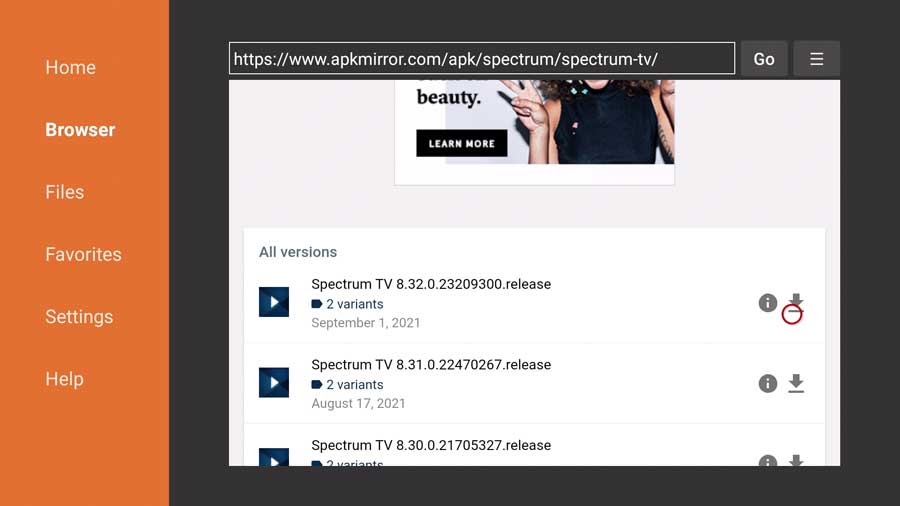Click the Spectrum TV 8.32.0 app icon
The height and width of the screenshot is (506, 900).
pos(274,302)
